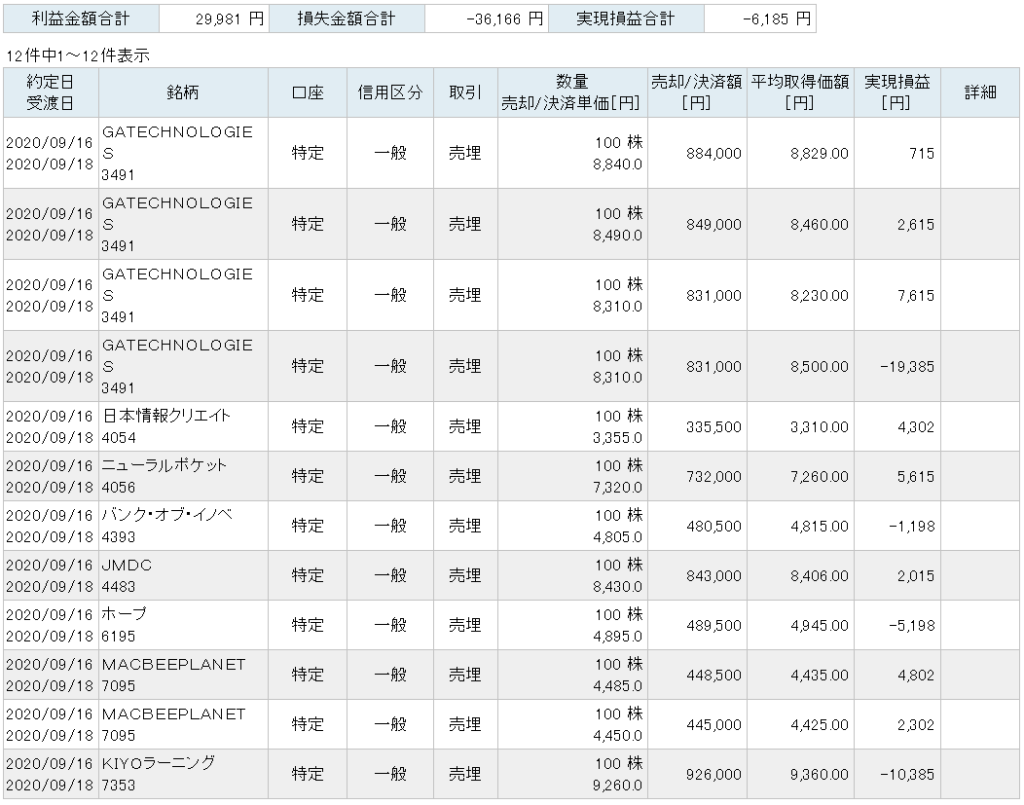Click the 利益金額合計 label
Viewport: 1024px width, 805px height.
coord(81,19)
